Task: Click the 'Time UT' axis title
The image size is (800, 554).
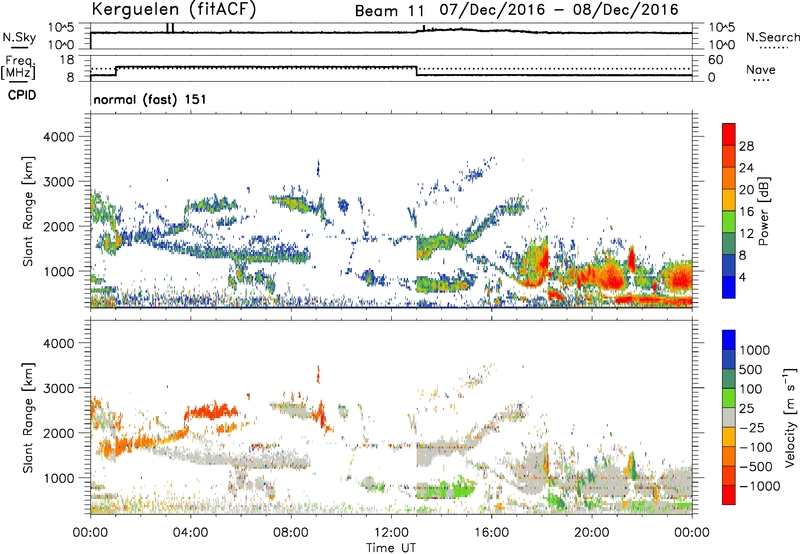Action: pos(391,548)
